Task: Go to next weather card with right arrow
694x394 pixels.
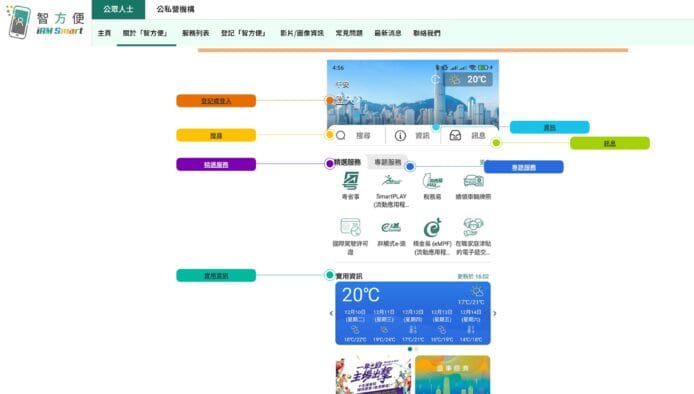Action: 495,313
